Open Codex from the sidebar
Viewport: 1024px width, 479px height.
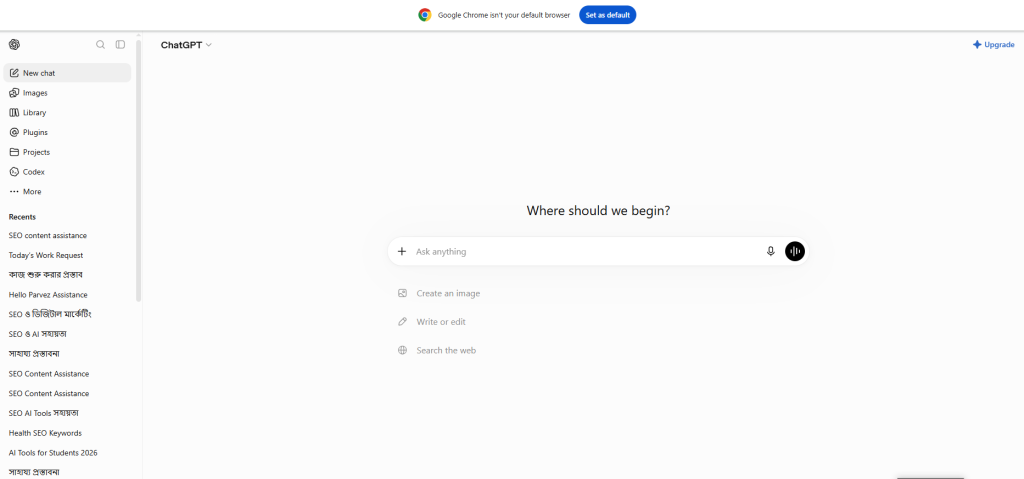[x=67, y=172]
